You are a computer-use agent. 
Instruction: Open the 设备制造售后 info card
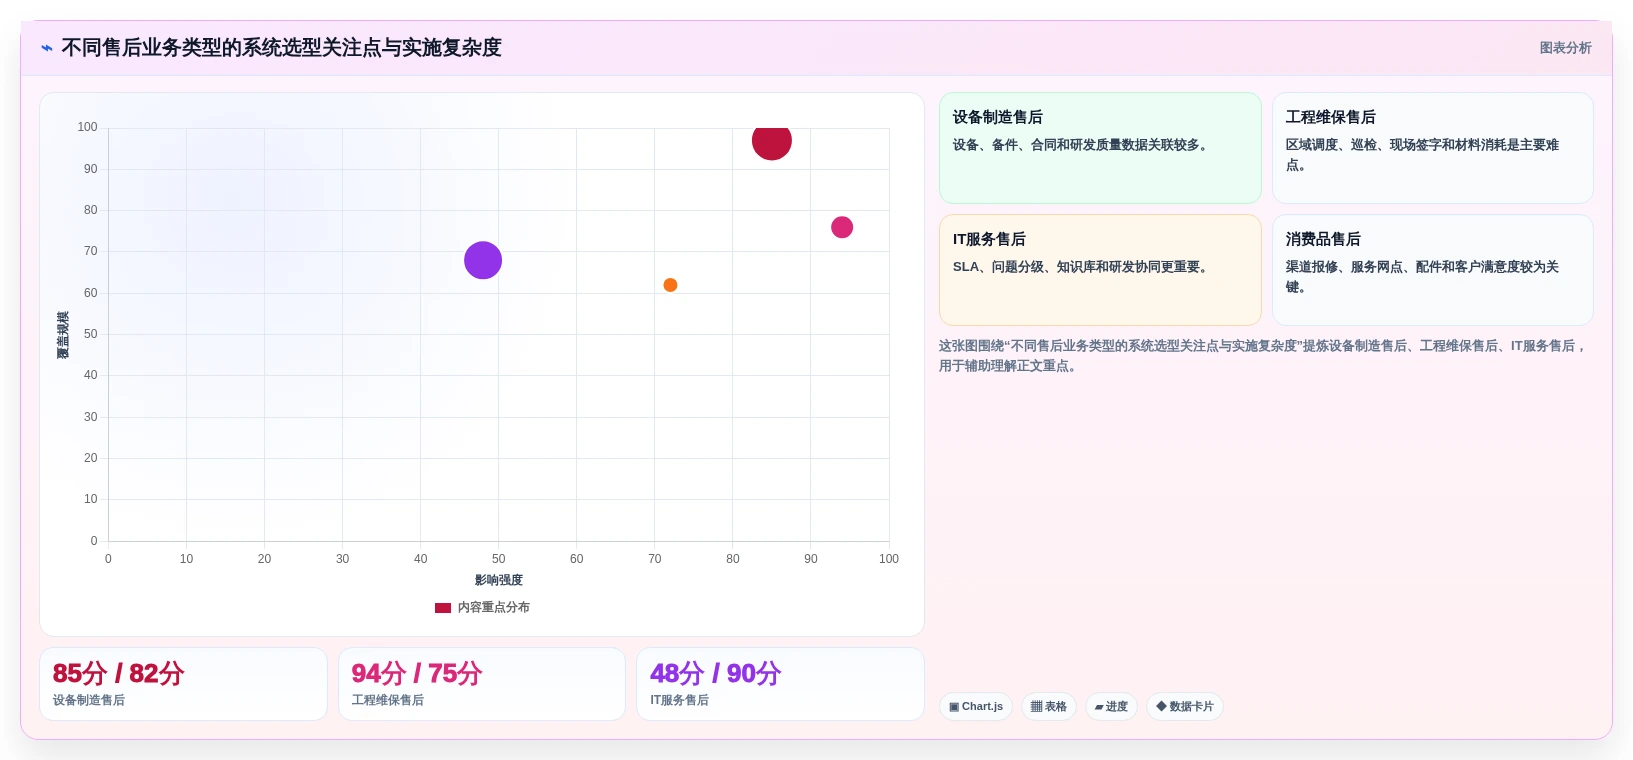1100,148
